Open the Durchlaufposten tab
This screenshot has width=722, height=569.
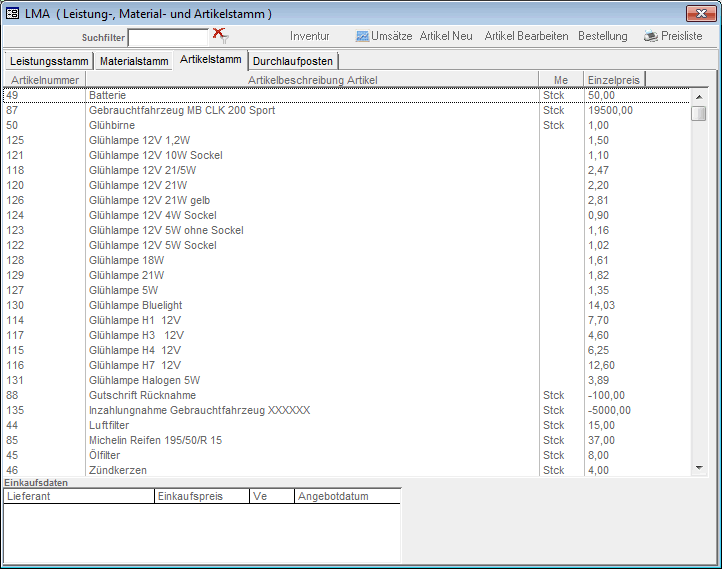coord(293,61)
